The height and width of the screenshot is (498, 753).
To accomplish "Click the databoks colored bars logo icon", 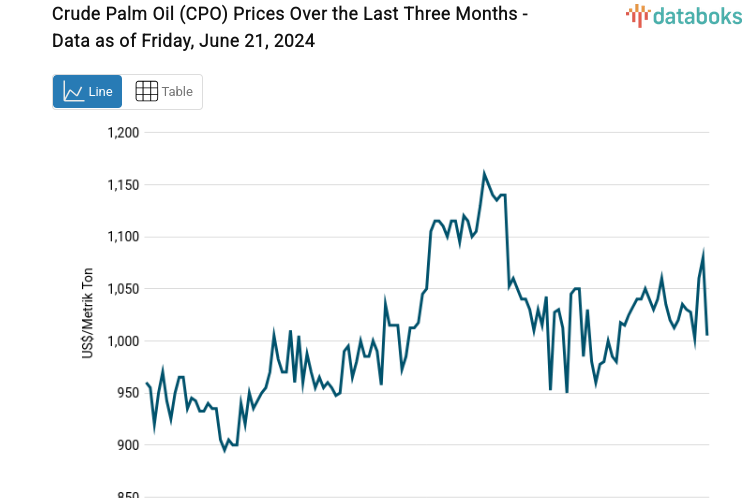I will pyautogui.click(x=637, y=15).
